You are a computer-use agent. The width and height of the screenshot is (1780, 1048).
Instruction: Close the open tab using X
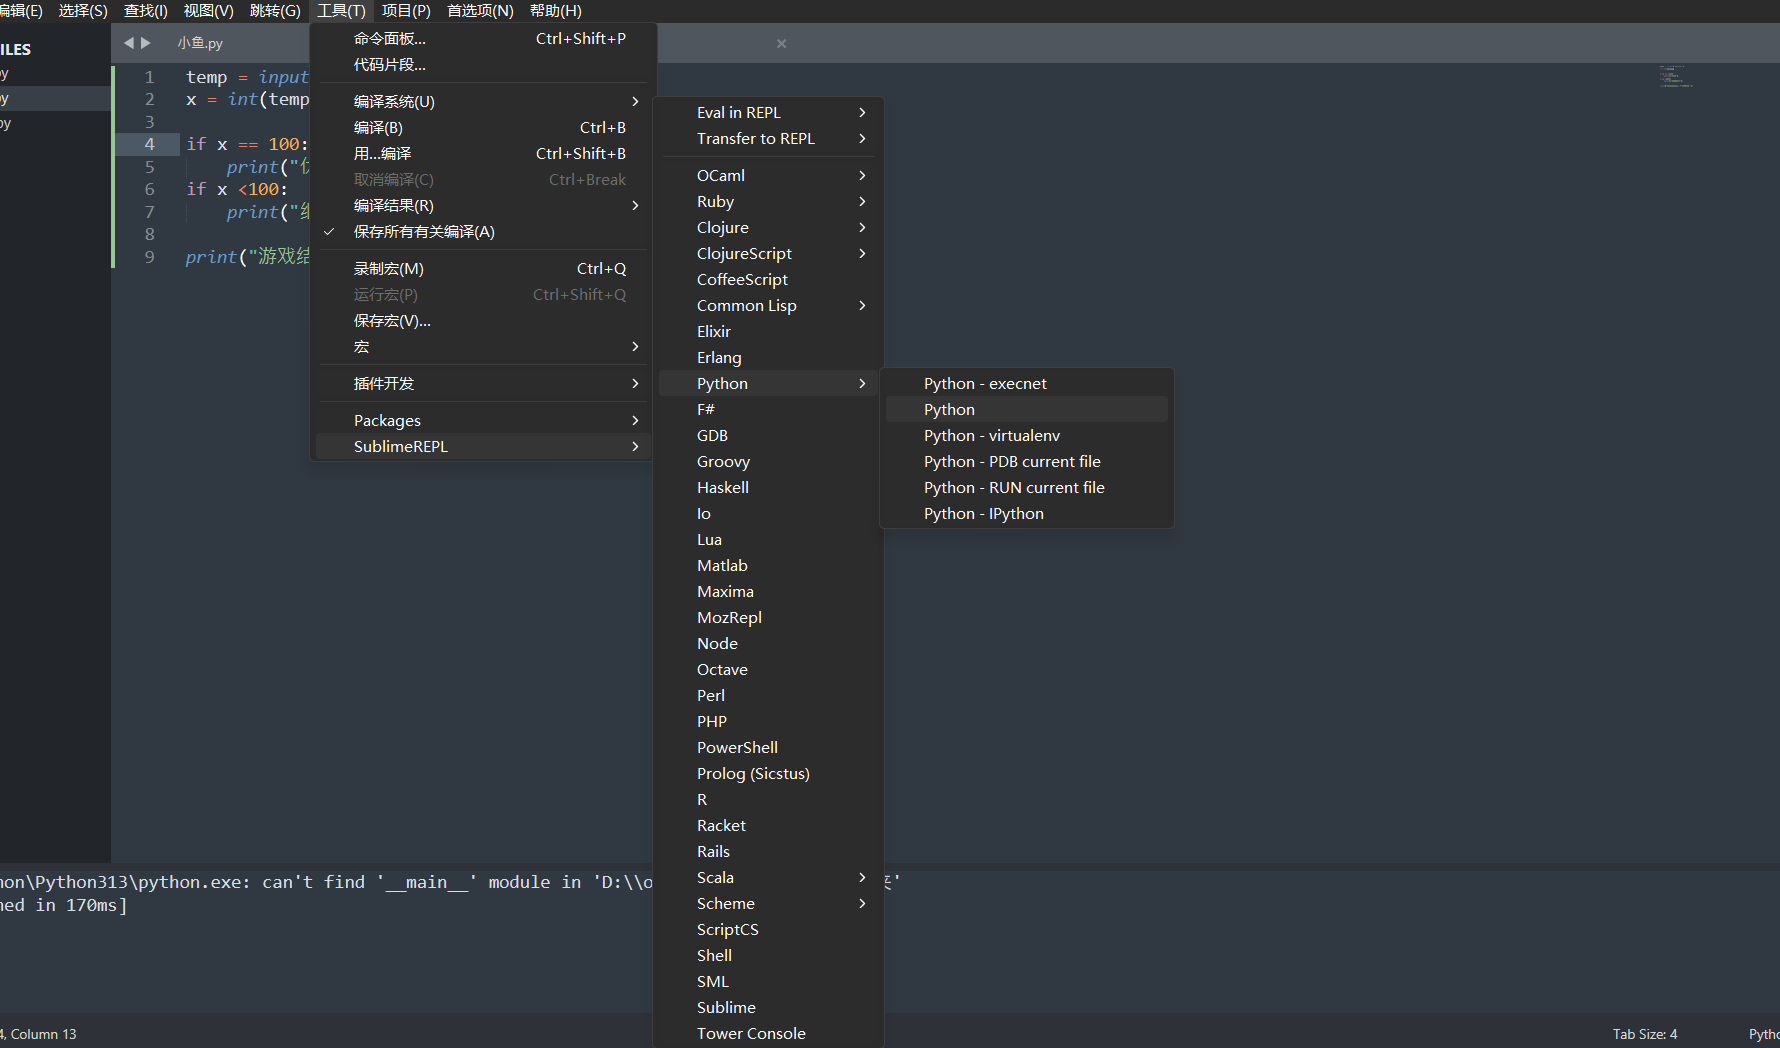[x=781, y=43]
